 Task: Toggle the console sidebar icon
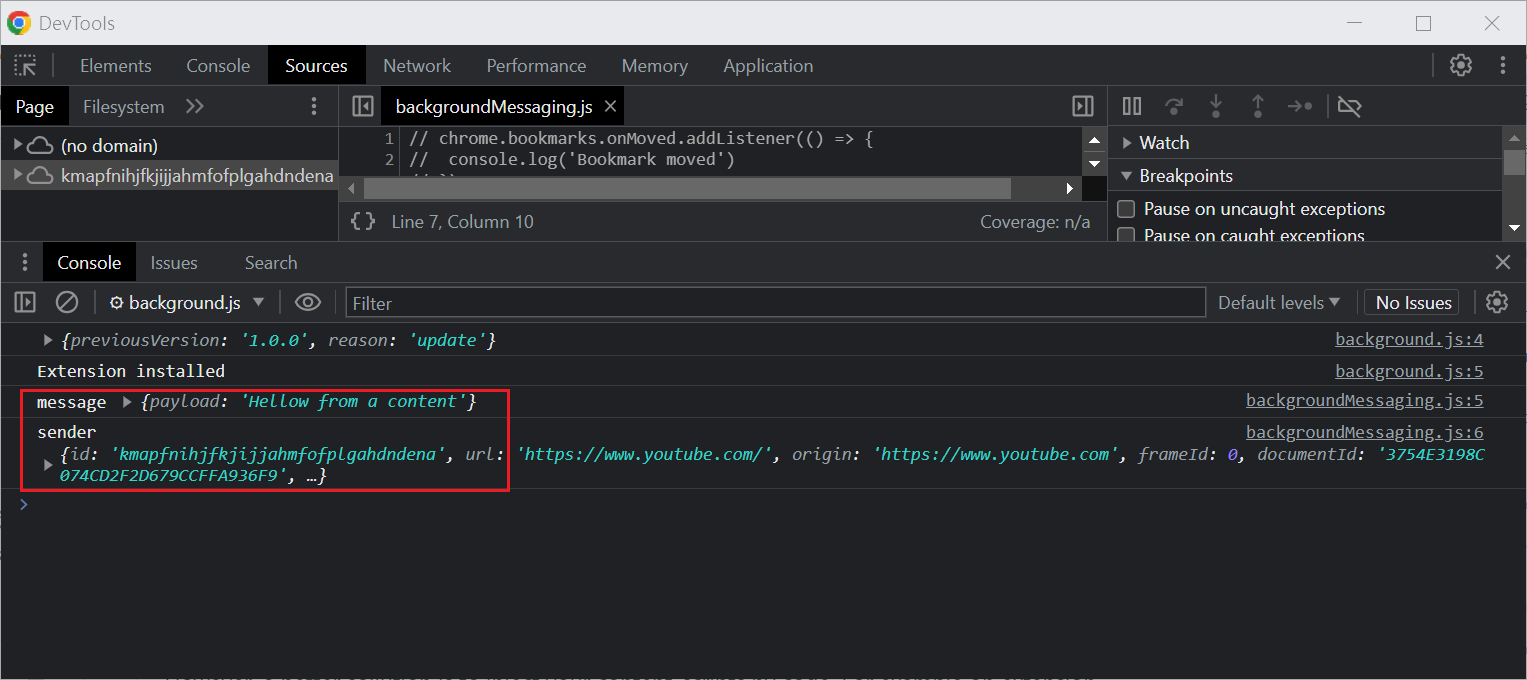[25, 302]
